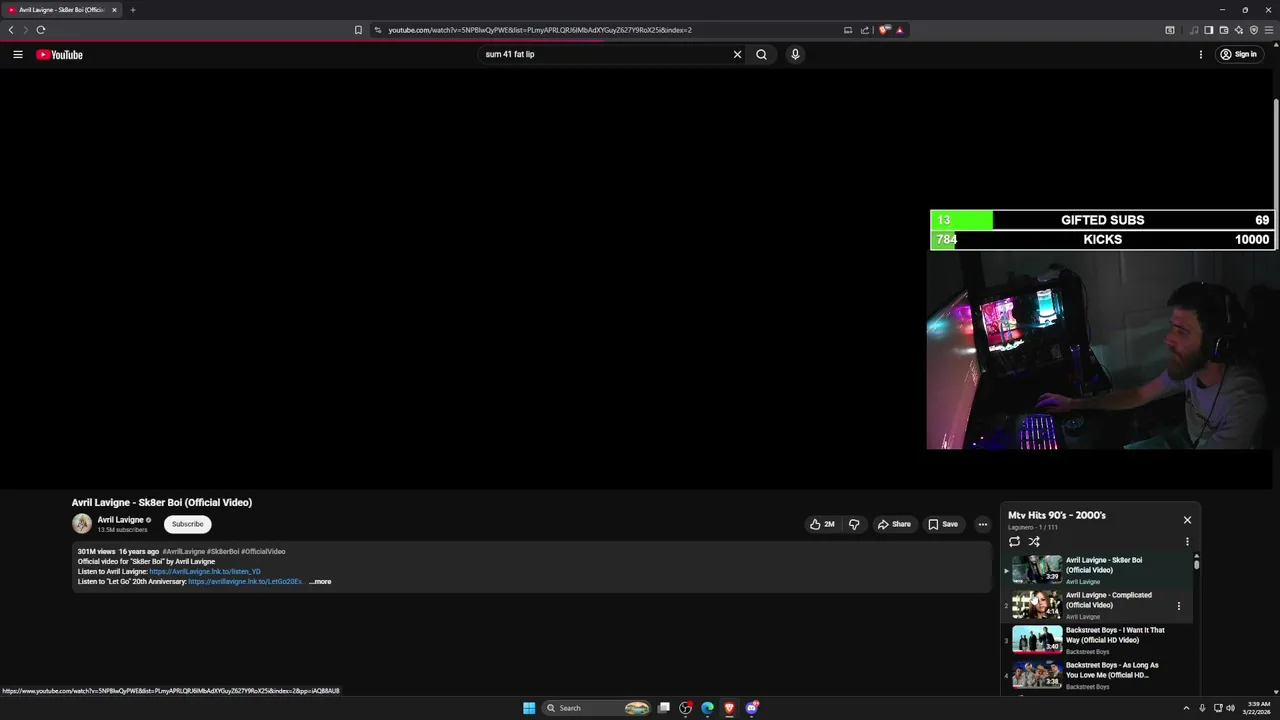Open the YouTube guide hamburger menu

[17, 55]
